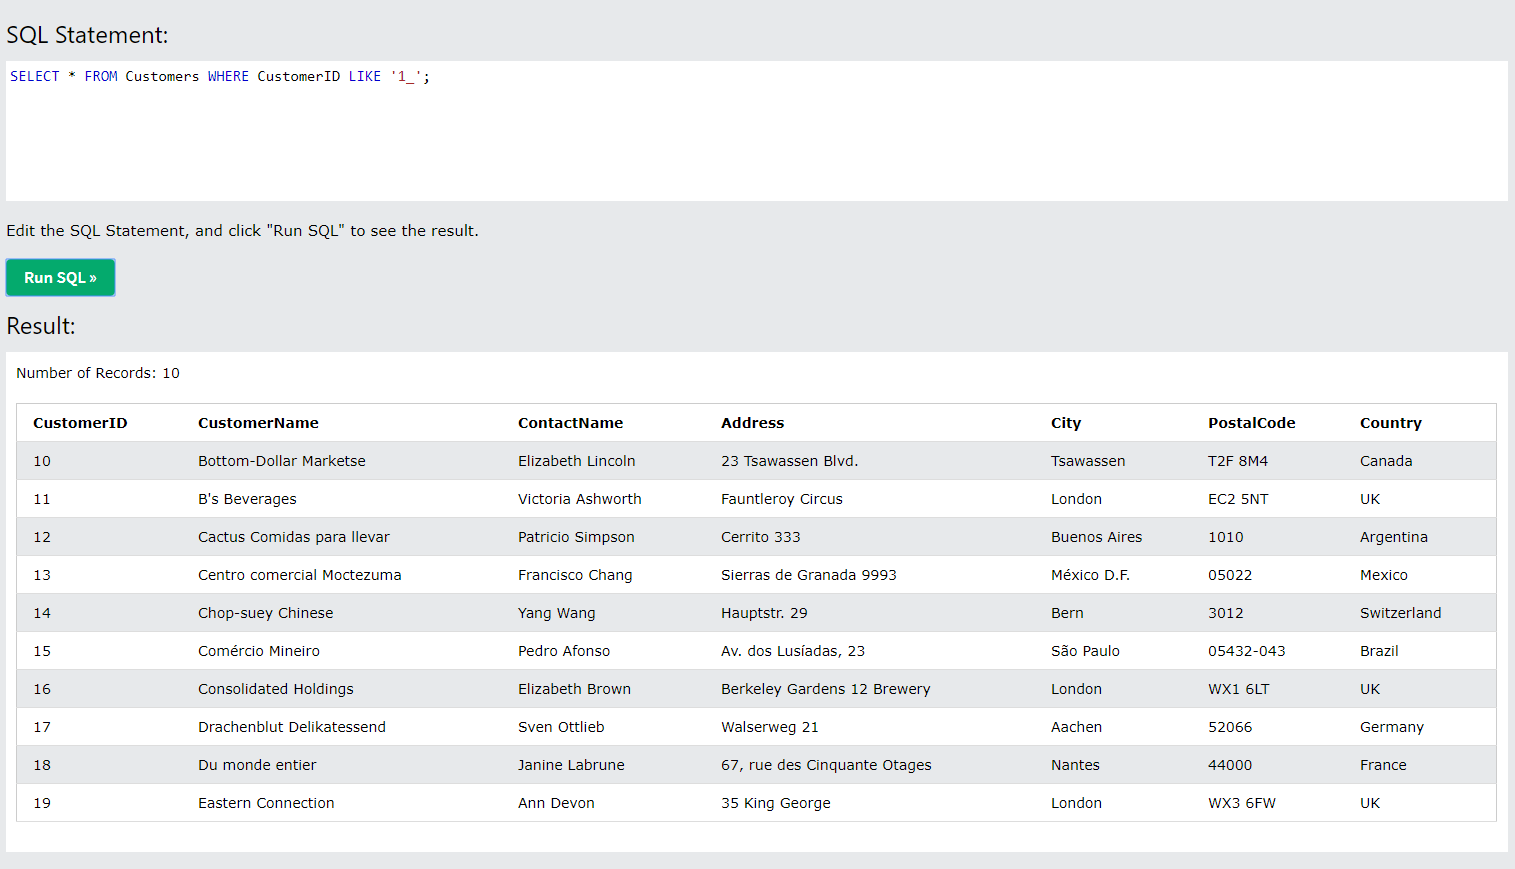Click inside the SQL statement editor
The height and width of the screenshot is (869, 1515).
(x=756, y=131)
